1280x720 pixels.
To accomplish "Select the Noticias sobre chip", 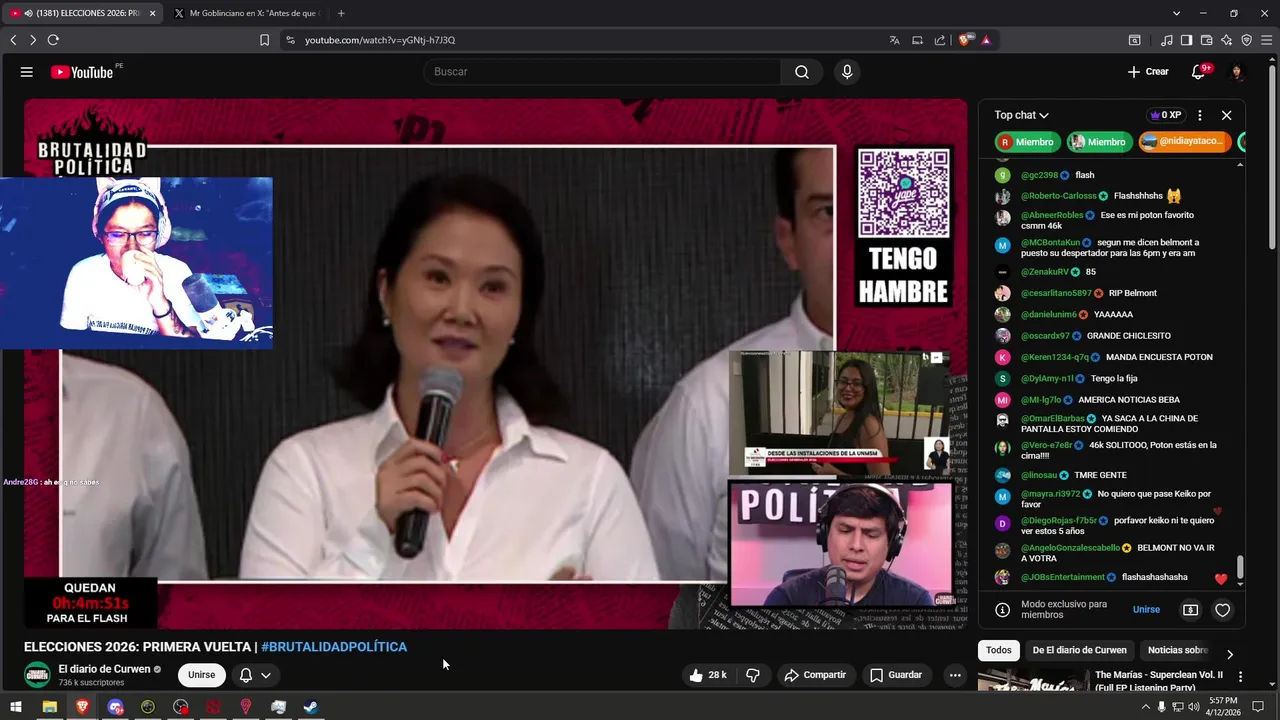I will [x=1178, y=650].
